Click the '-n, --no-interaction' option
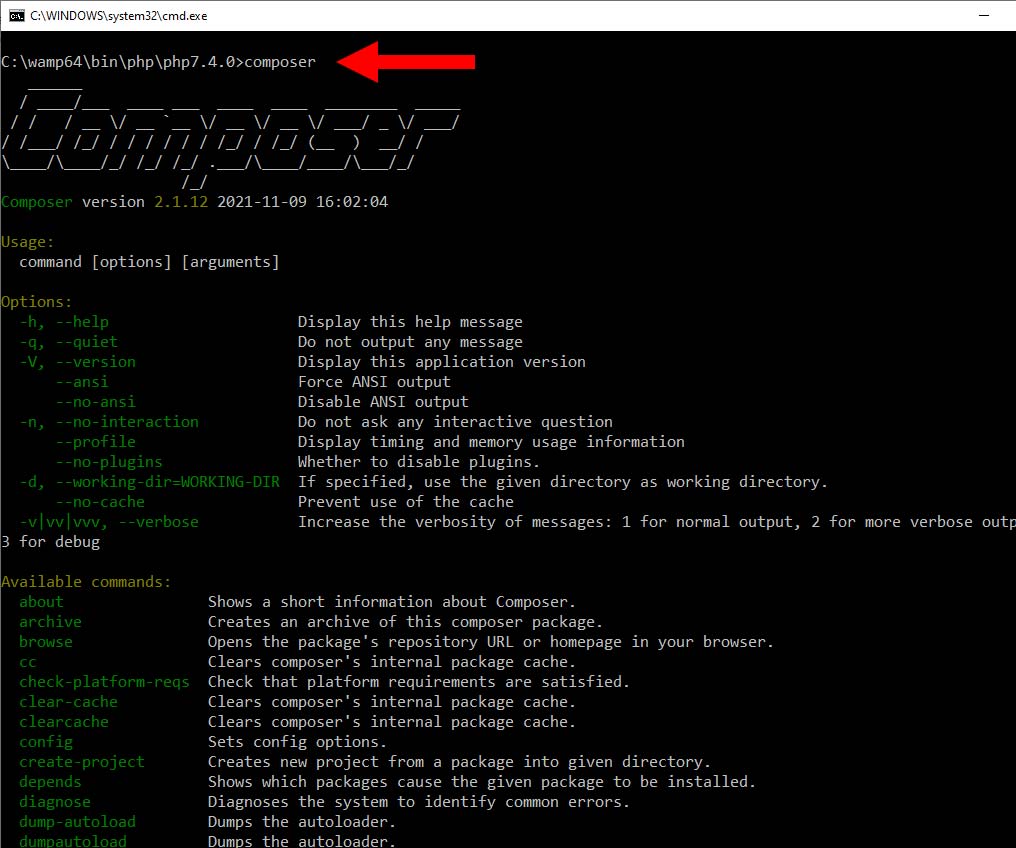This screenshot has width=1016, height=848. (x=109, y=422)
